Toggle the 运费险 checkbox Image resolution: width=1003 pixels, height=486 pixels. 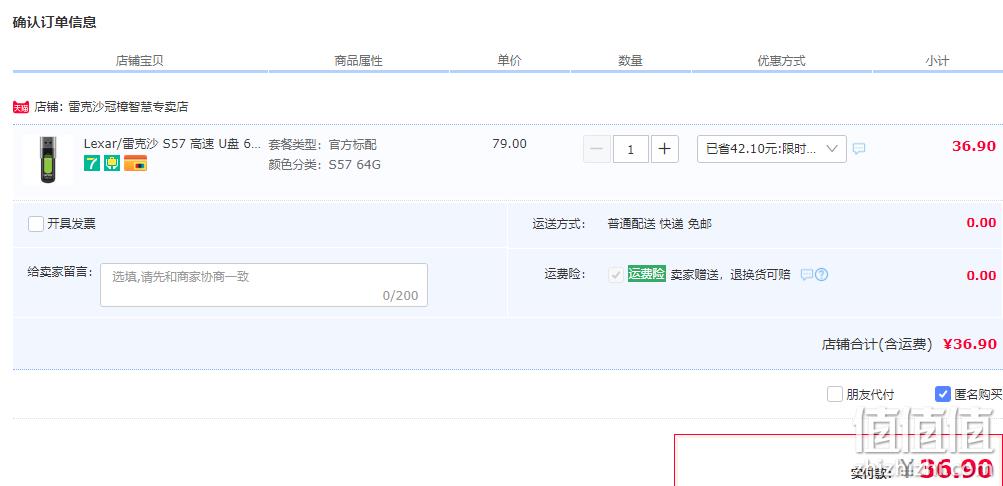(x=616, y=275)
